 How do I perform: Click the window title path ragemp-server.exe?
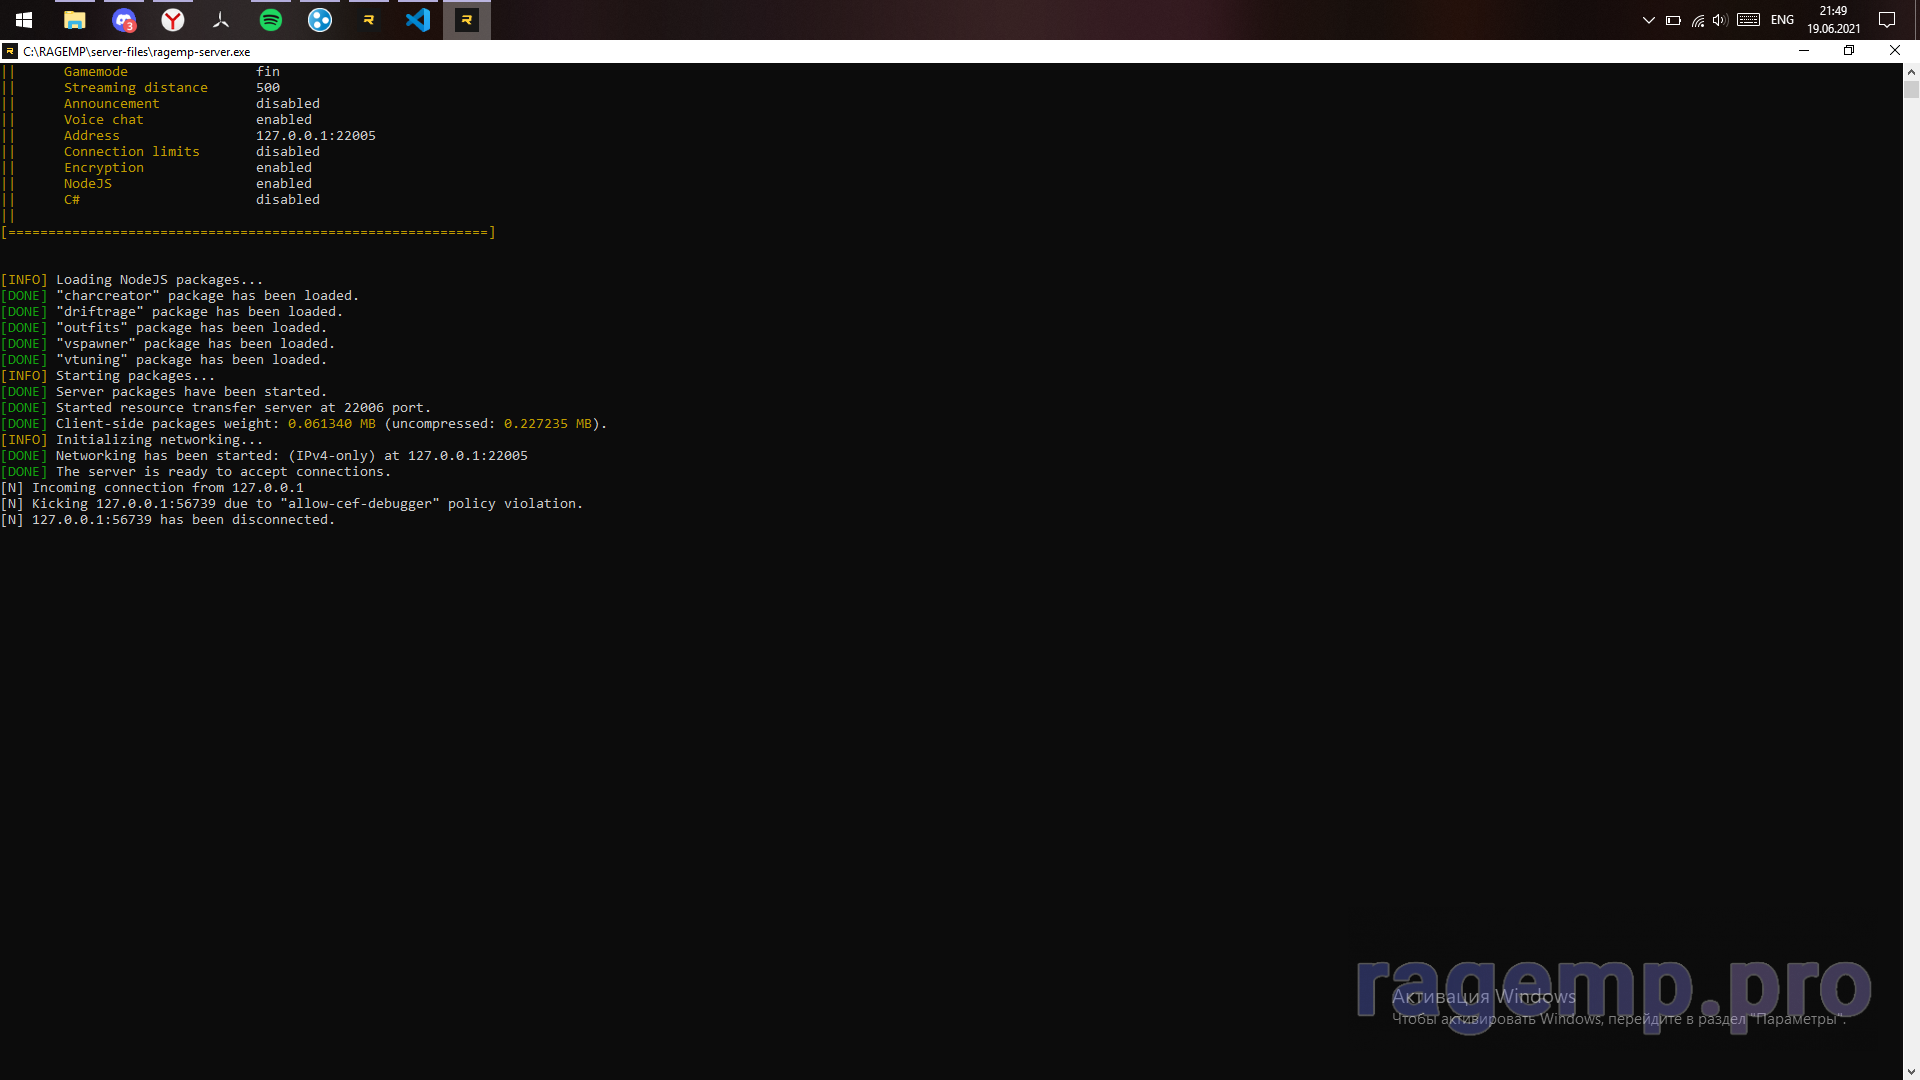(137, 52)
